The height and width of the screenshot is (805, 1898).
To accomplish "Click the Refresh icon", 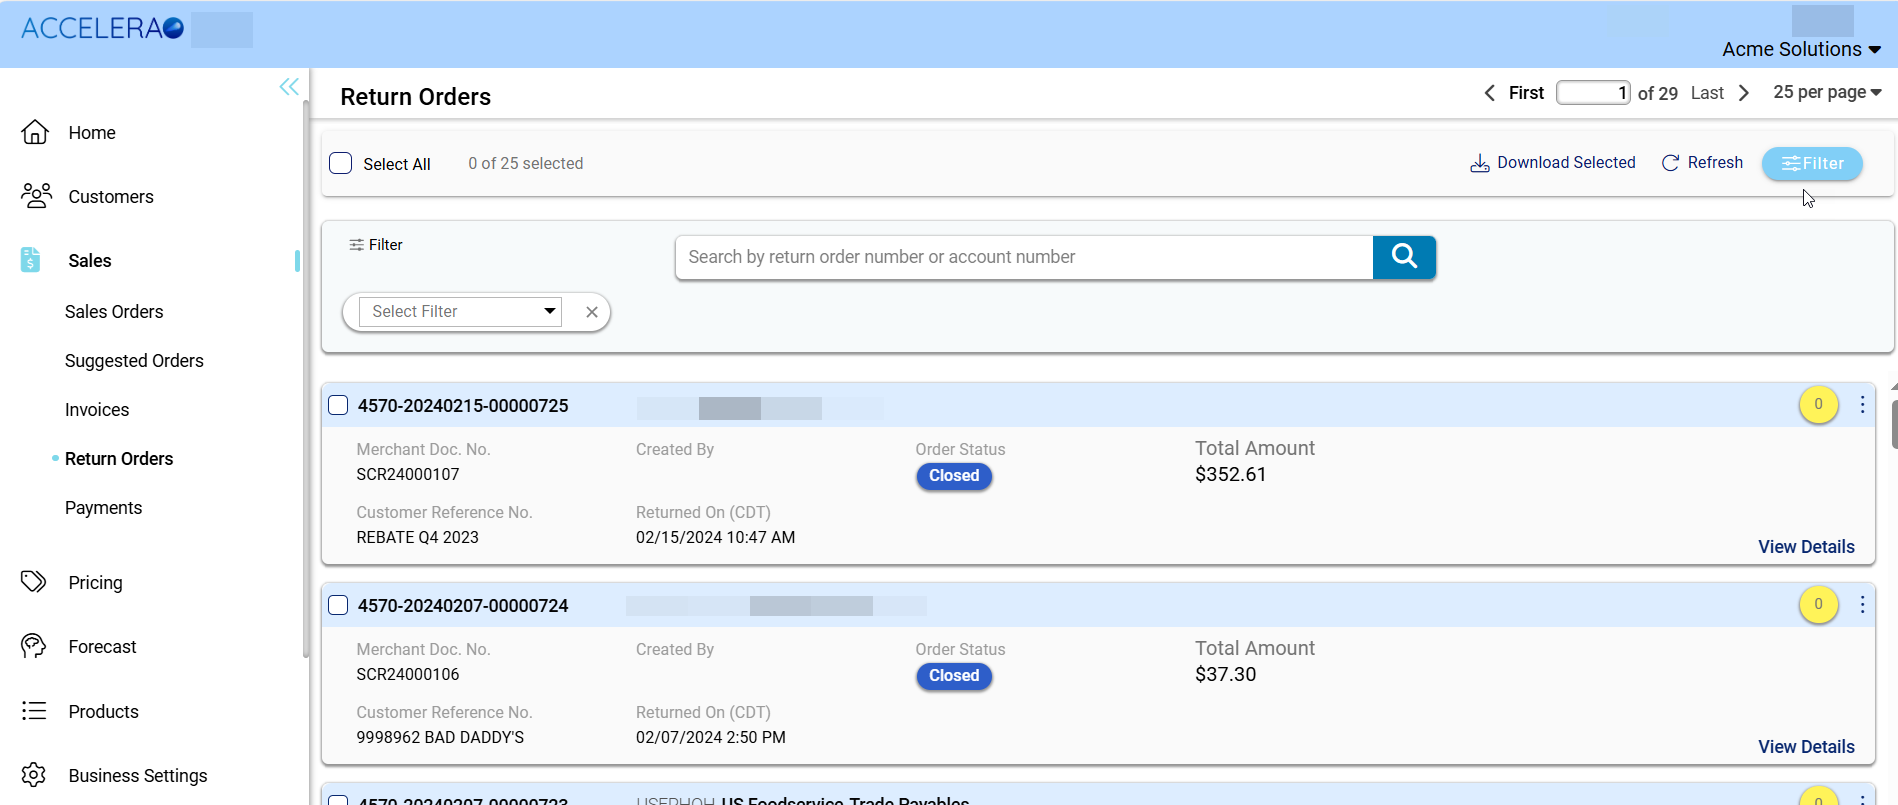I will tap(1670, 163).
